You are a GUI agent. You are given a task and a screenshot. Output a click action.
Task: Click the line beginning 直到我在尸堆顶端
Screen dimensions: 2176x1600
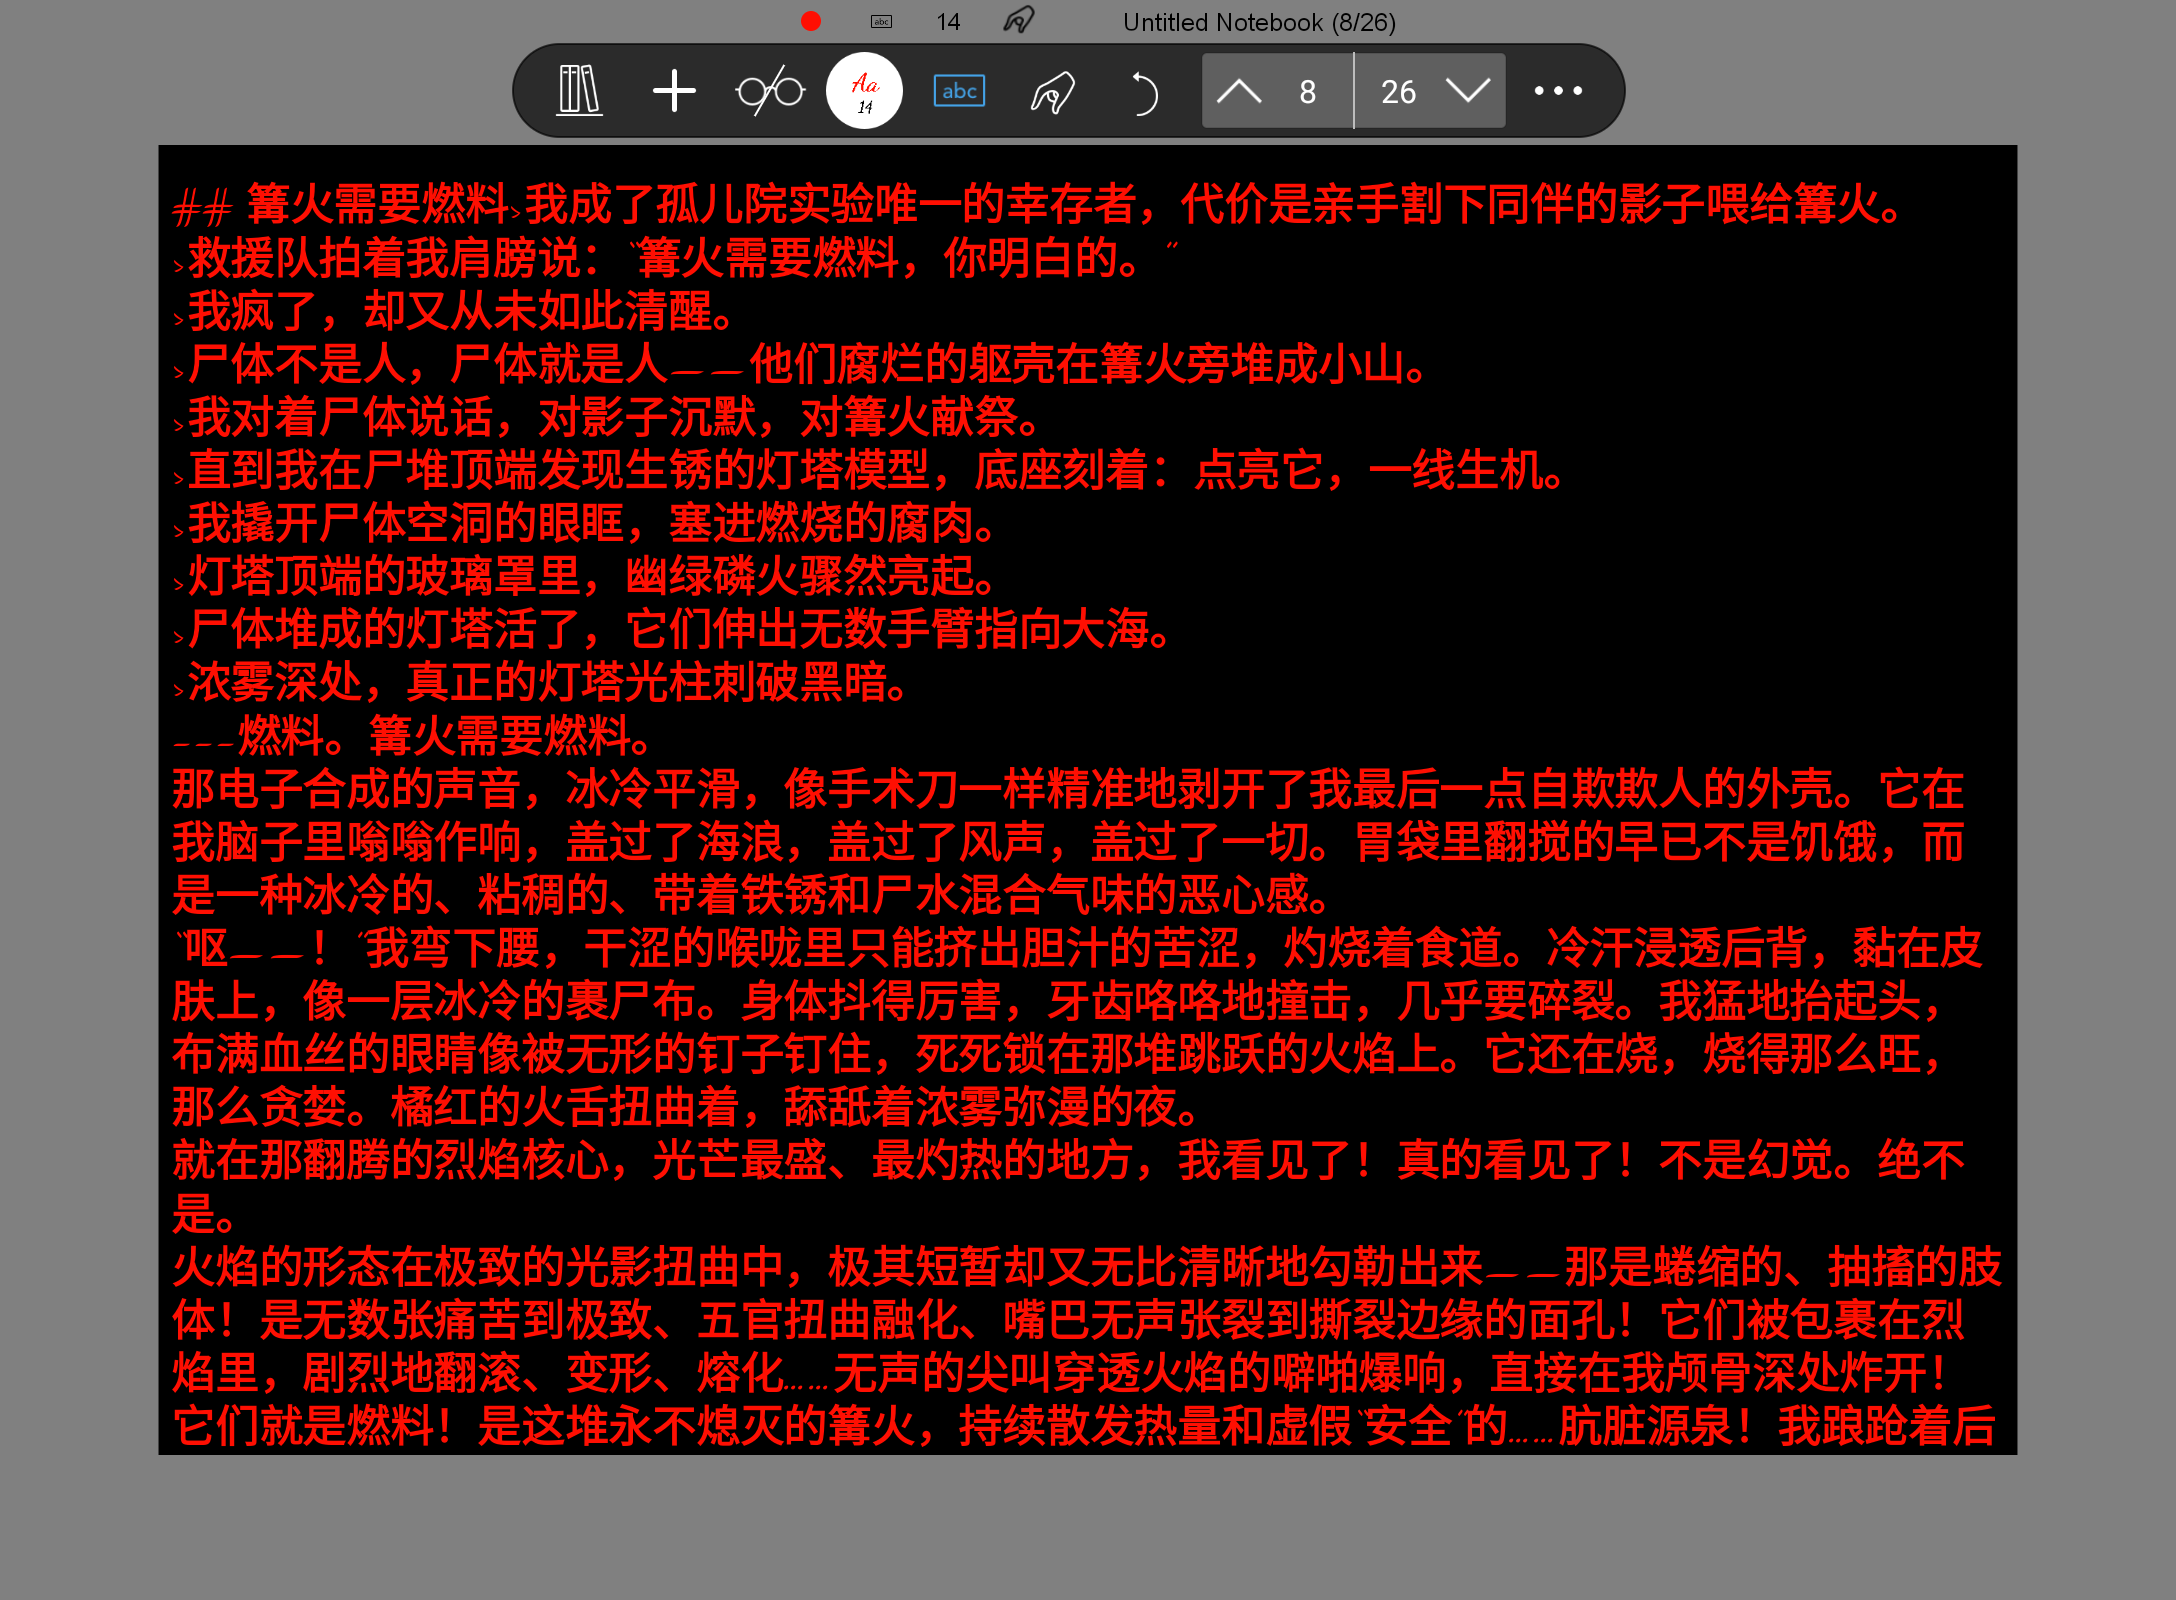869,470
